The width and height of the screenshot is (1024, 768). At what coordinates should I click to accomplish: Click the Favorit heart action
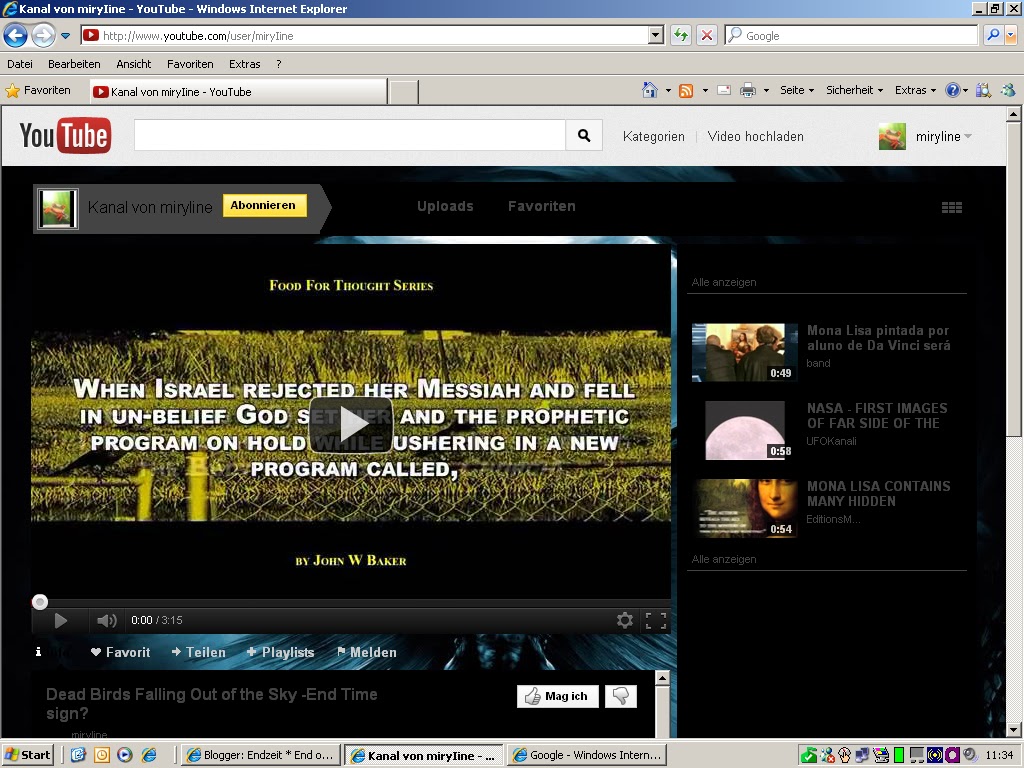120,652
